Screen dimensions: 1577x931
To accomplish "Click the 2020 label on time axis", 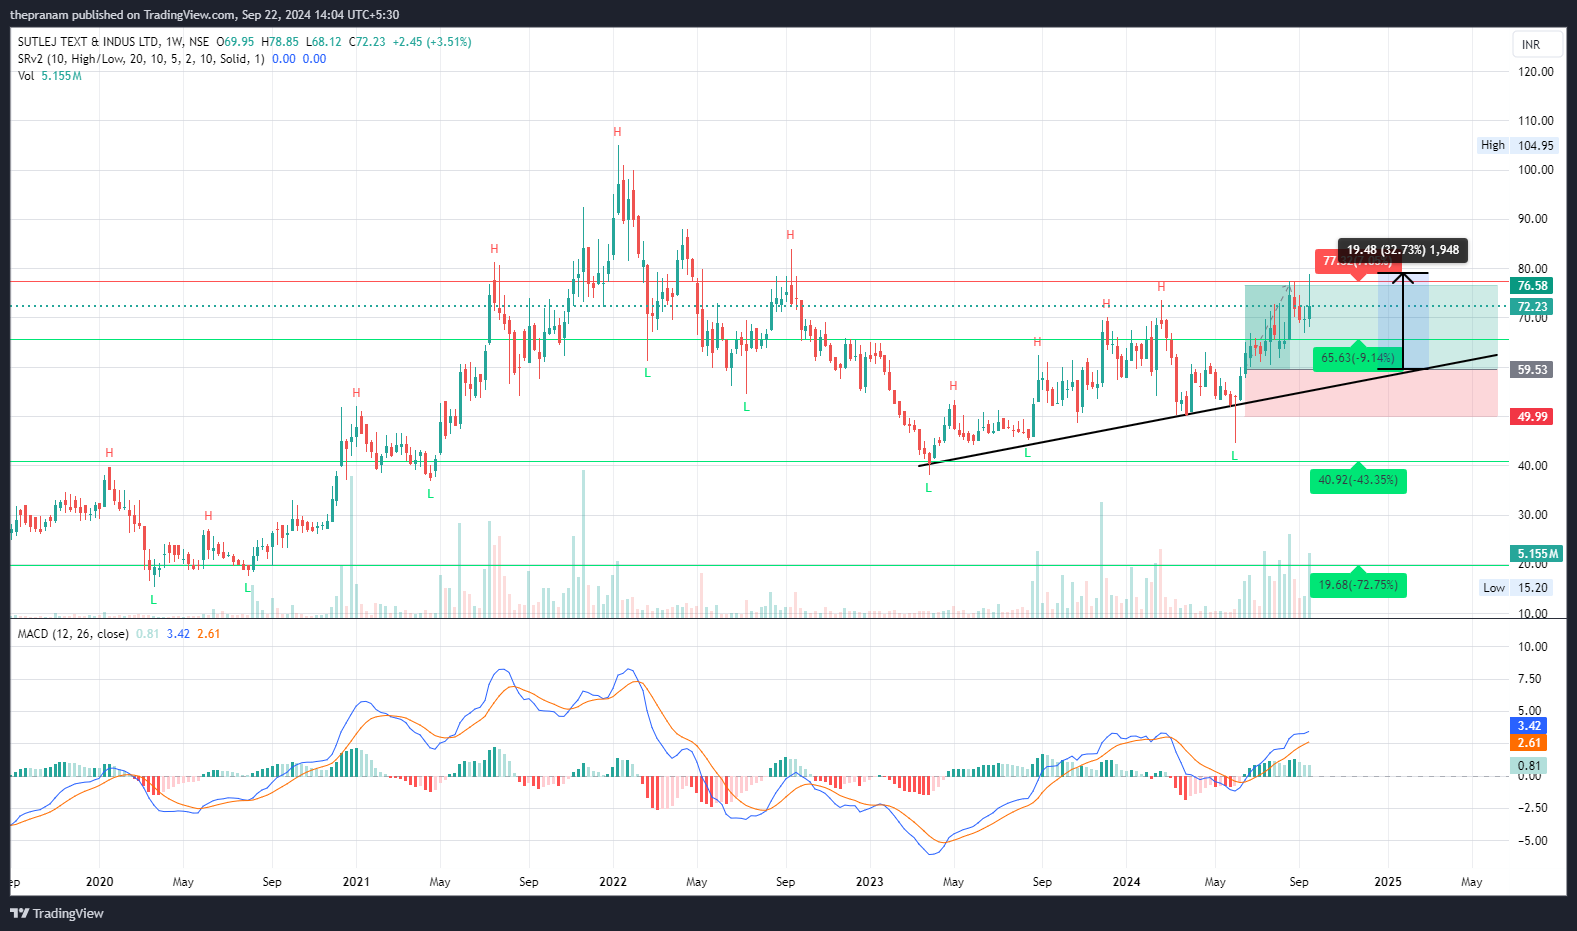I will 99,882.
